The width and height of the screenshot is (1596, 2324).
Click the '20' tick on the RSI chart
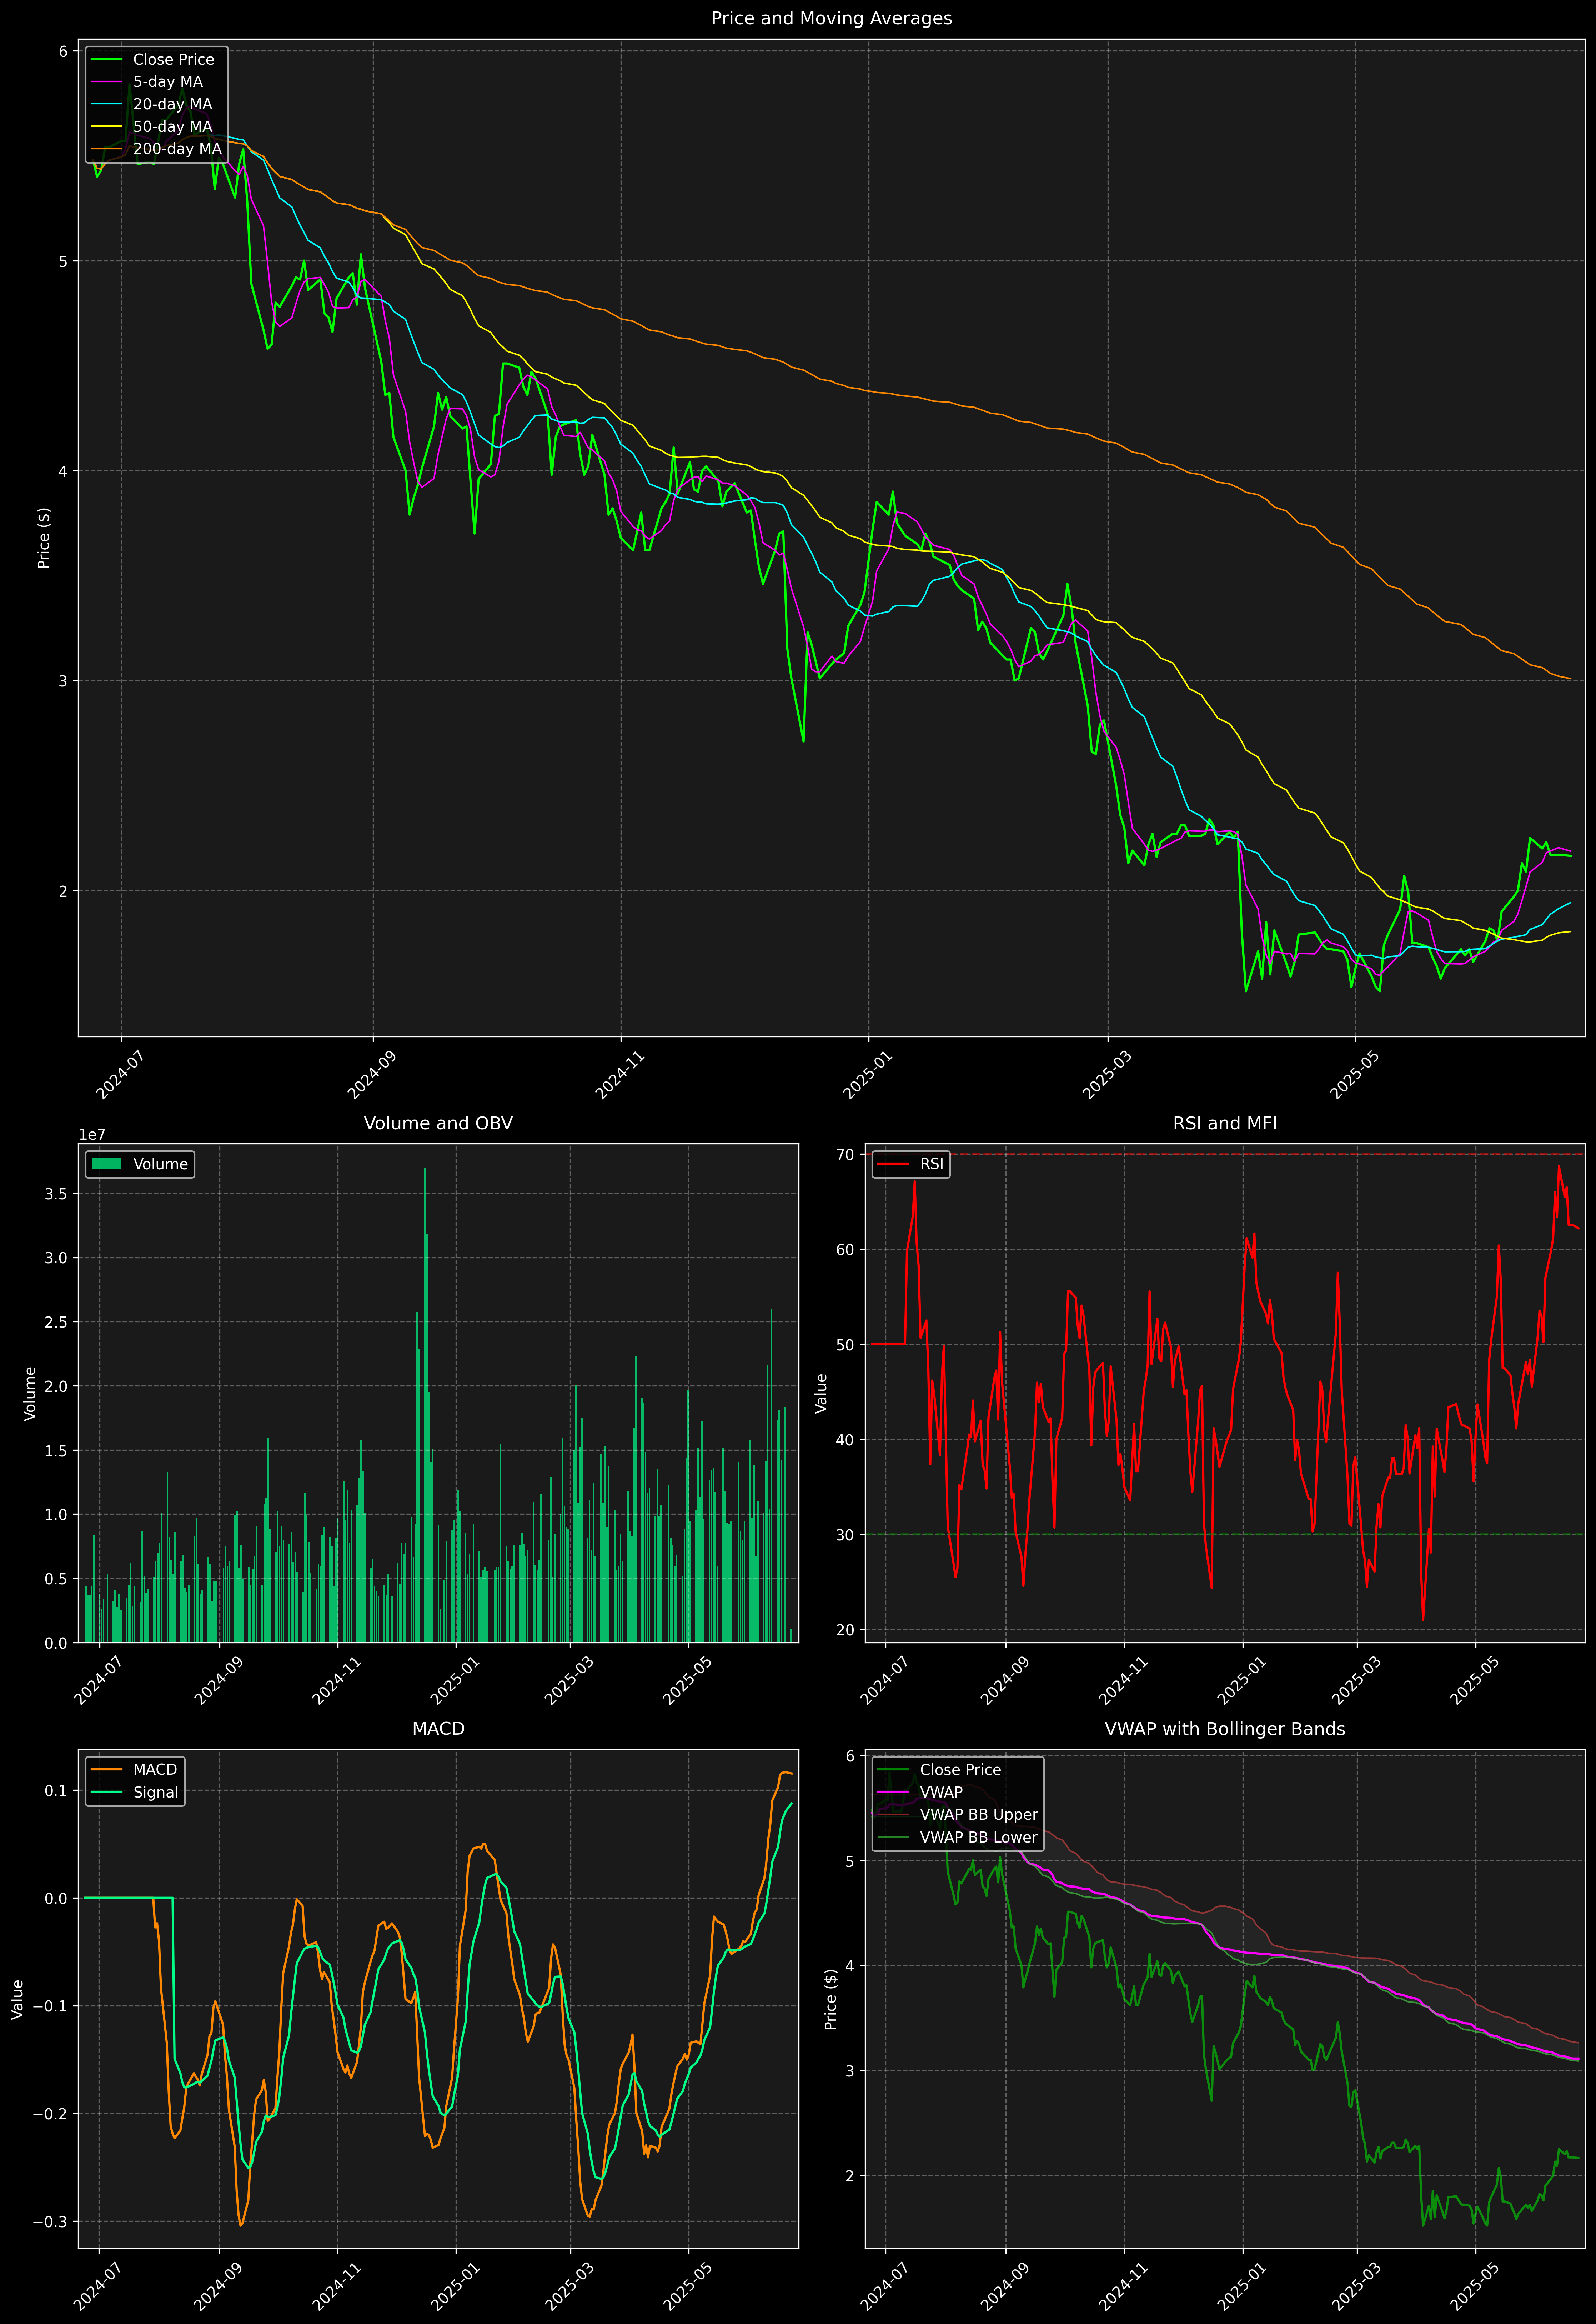(x=846, y=1630)
